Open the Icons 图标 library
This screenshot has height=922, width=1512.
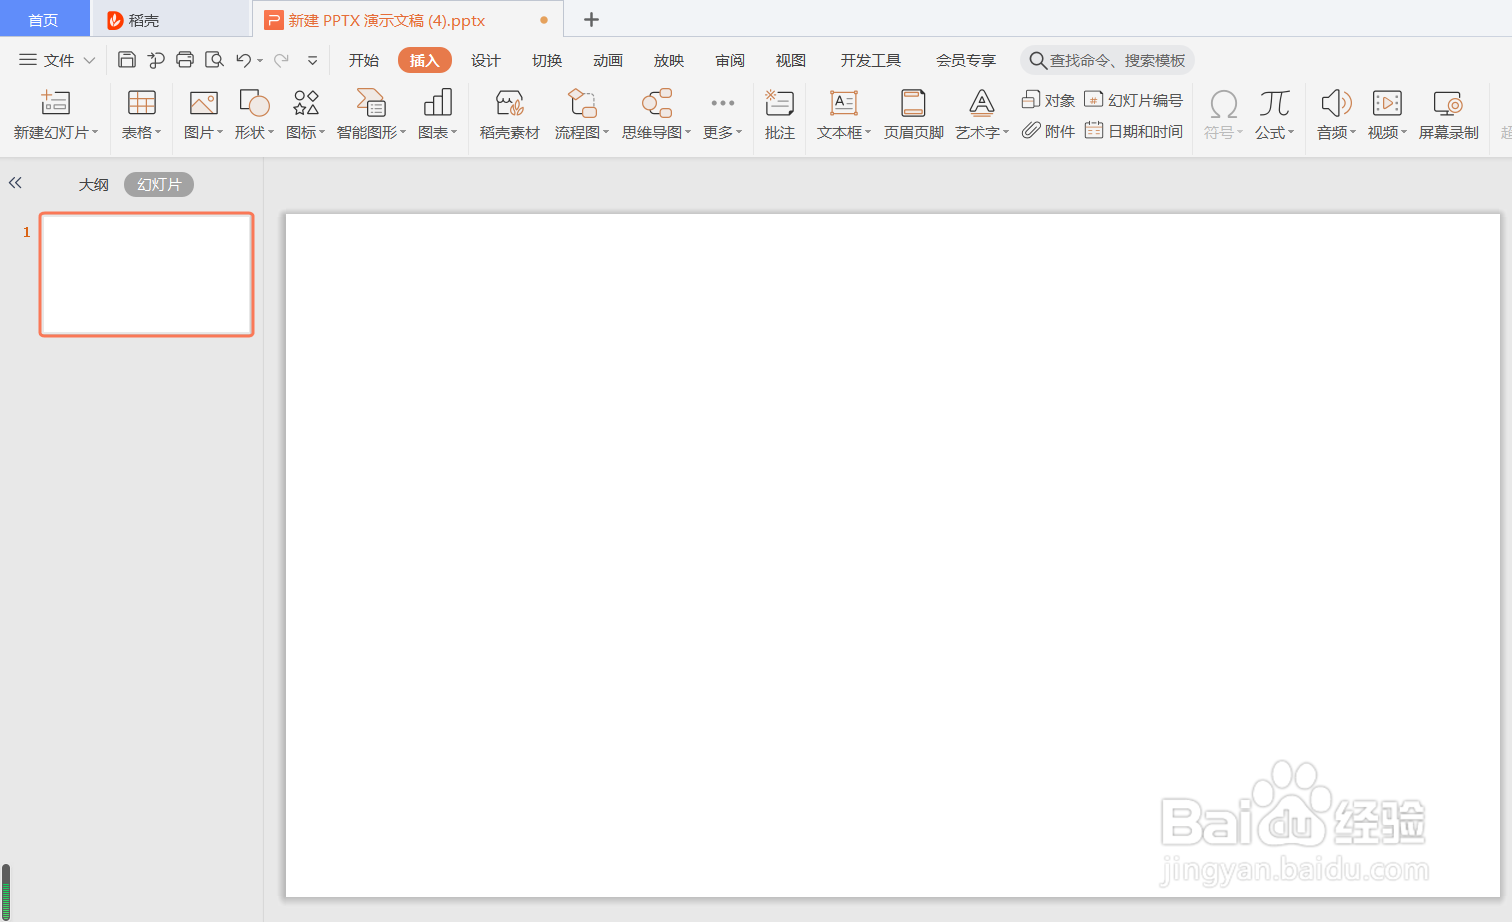tap(306, 103)
